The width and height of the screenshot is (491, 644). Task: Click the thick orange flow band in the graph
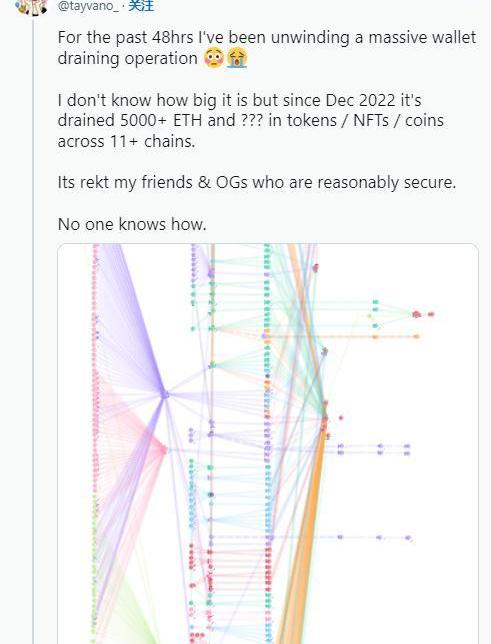coord(306,534)
